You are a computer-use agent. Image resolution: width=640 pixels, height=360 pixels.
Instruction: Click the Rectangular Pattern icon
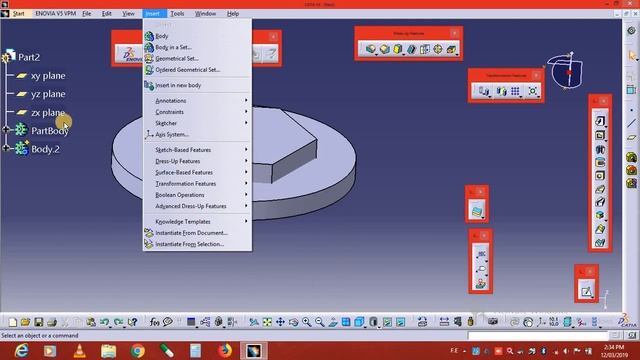[x=515, y=91]
